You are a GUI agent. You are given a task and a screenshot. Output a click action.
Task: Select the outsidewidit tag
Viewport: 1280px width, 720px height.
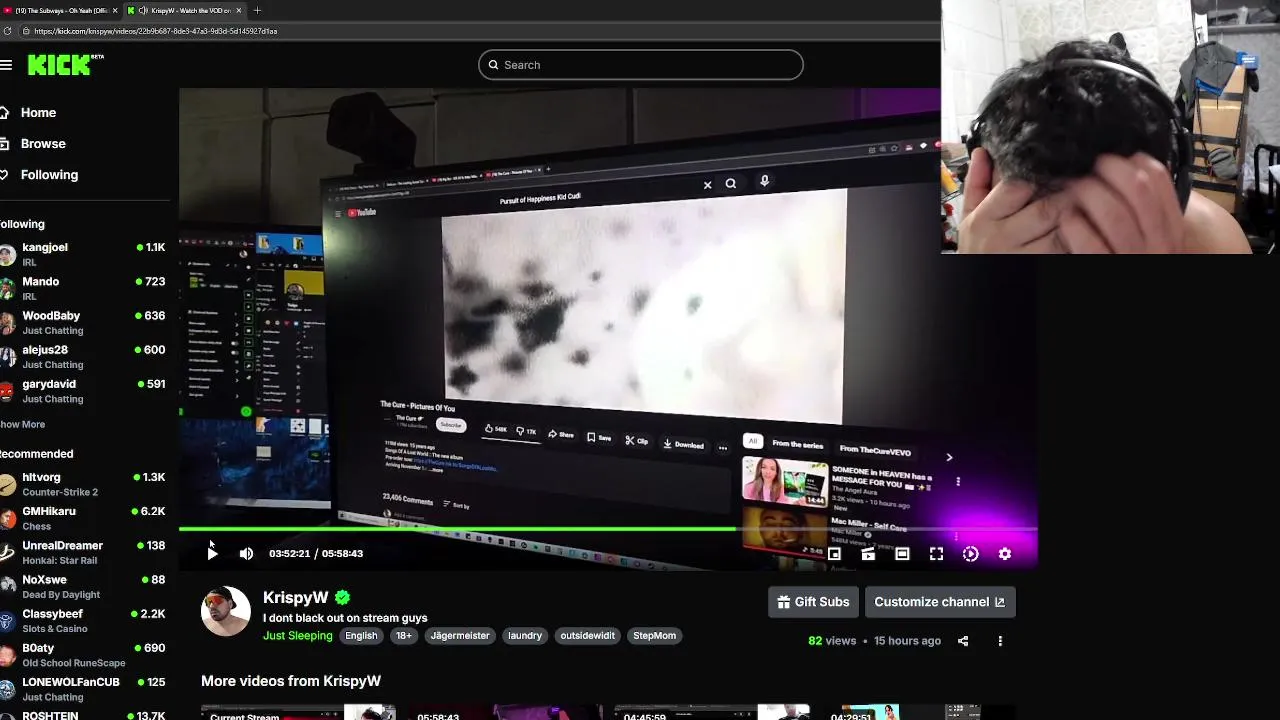587,636
